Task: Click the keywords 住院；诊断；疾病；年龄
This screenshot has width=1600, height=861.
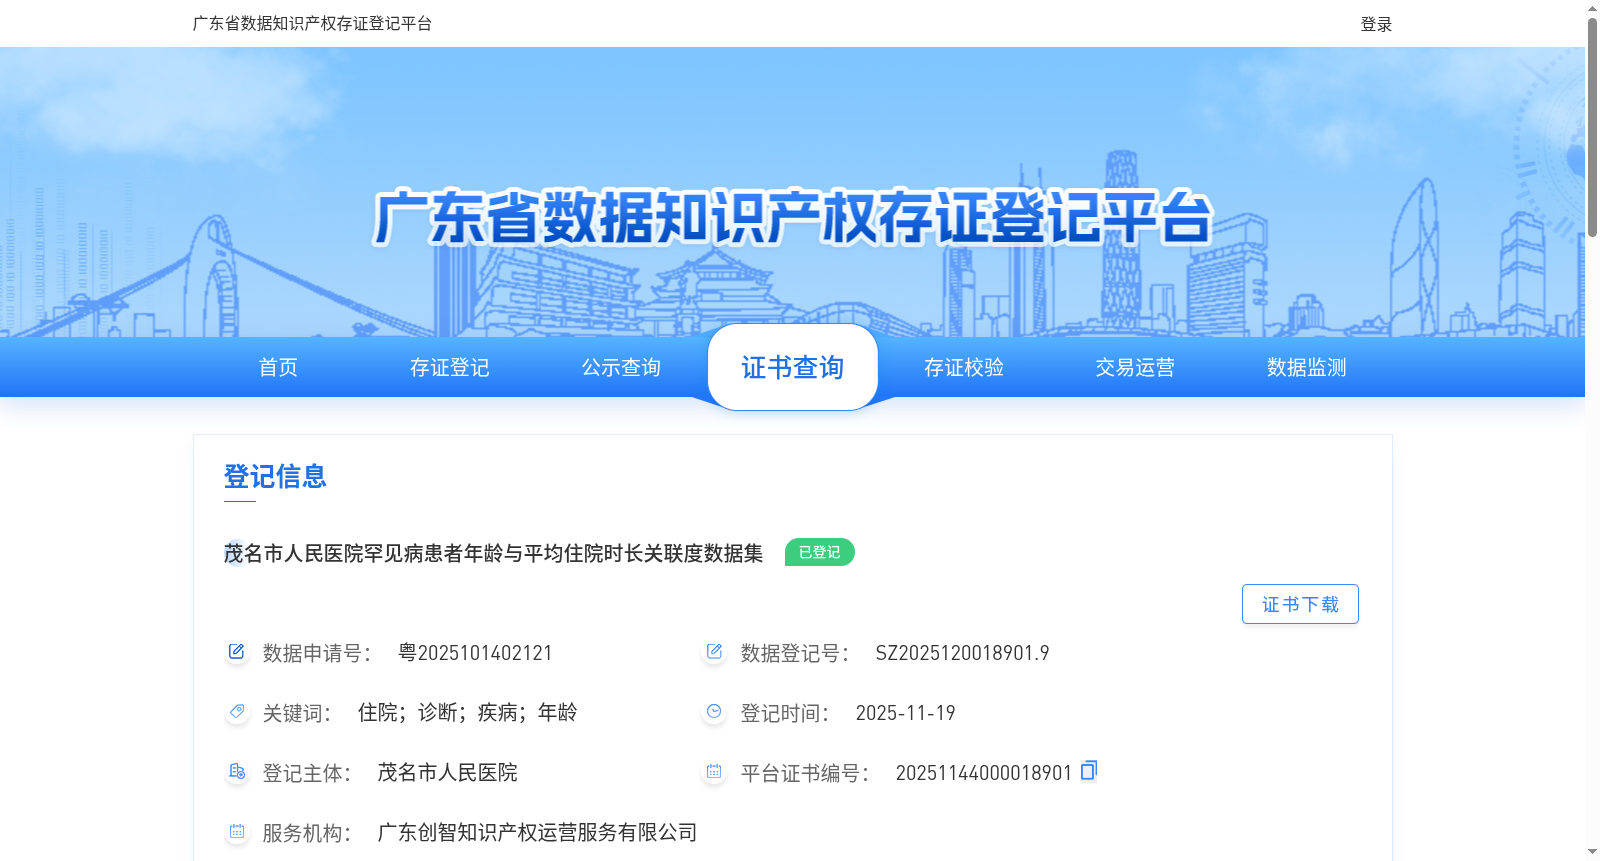Action: 468,712
